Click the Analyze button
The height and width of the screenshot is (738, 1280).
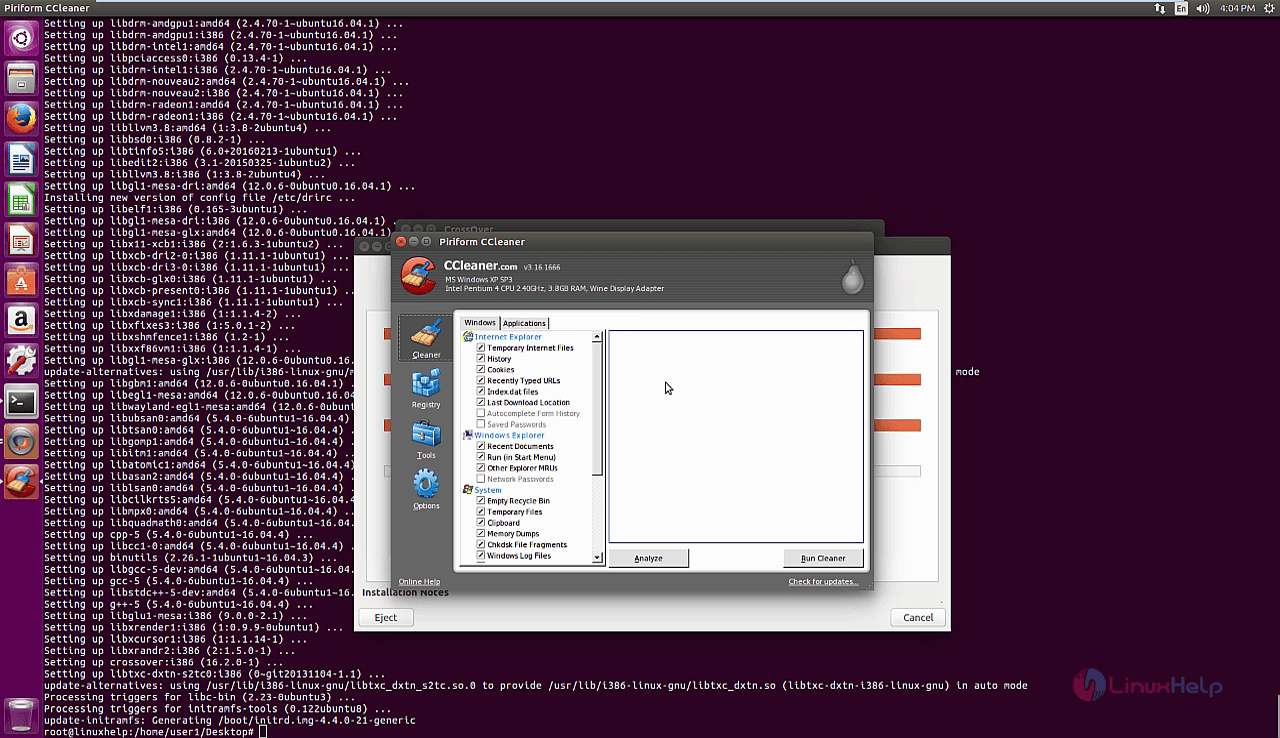648,558
